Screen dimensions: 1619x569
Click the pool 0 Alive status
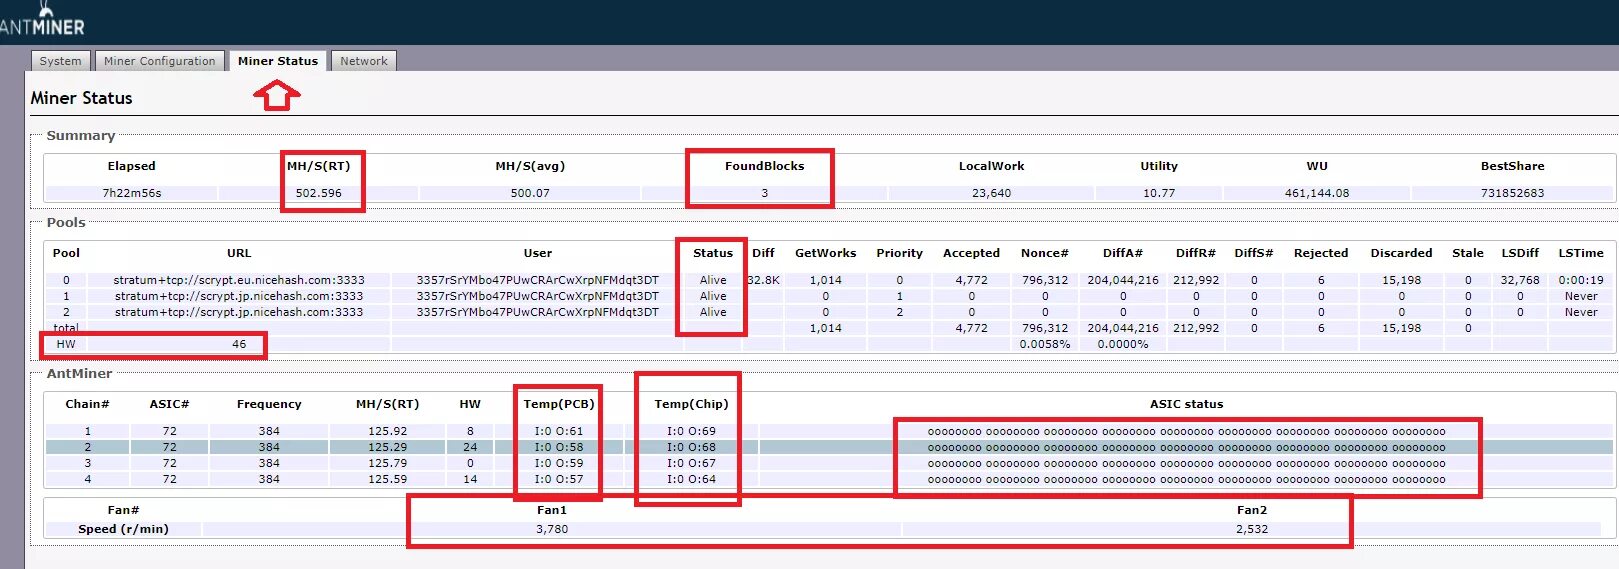tap(713, 280)
